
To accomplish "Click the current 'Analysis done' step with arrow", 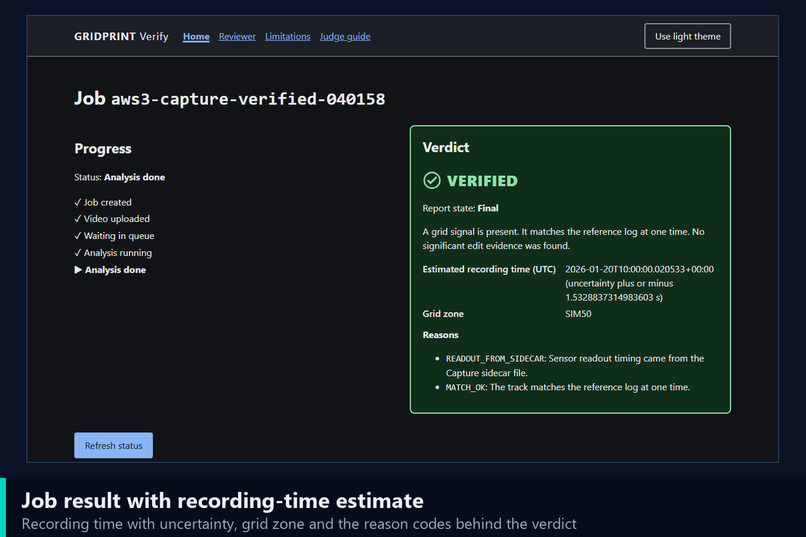I will coord(110,270).
